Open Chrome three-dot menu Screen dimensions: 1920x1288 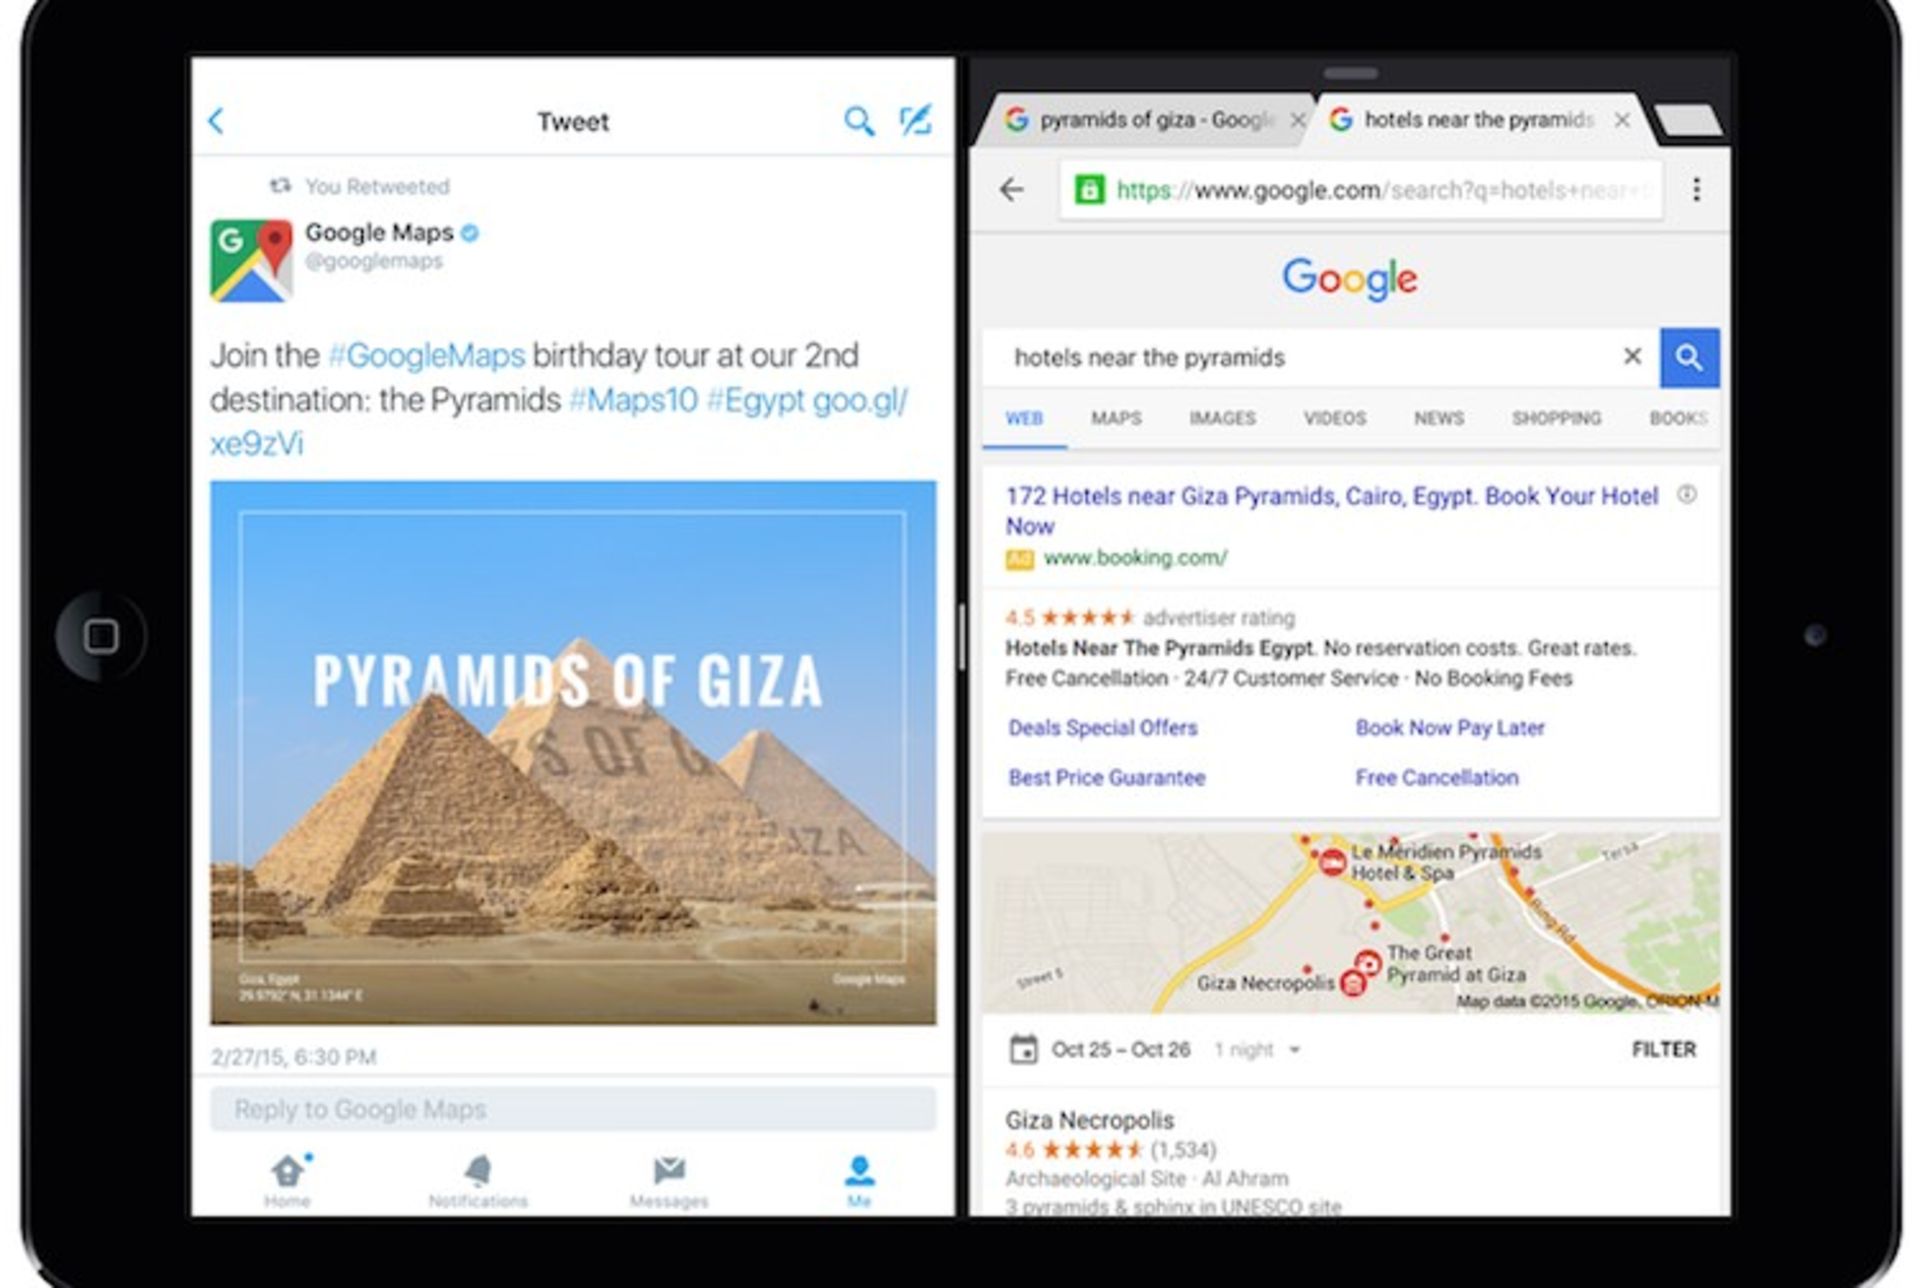pos(1696,190)
